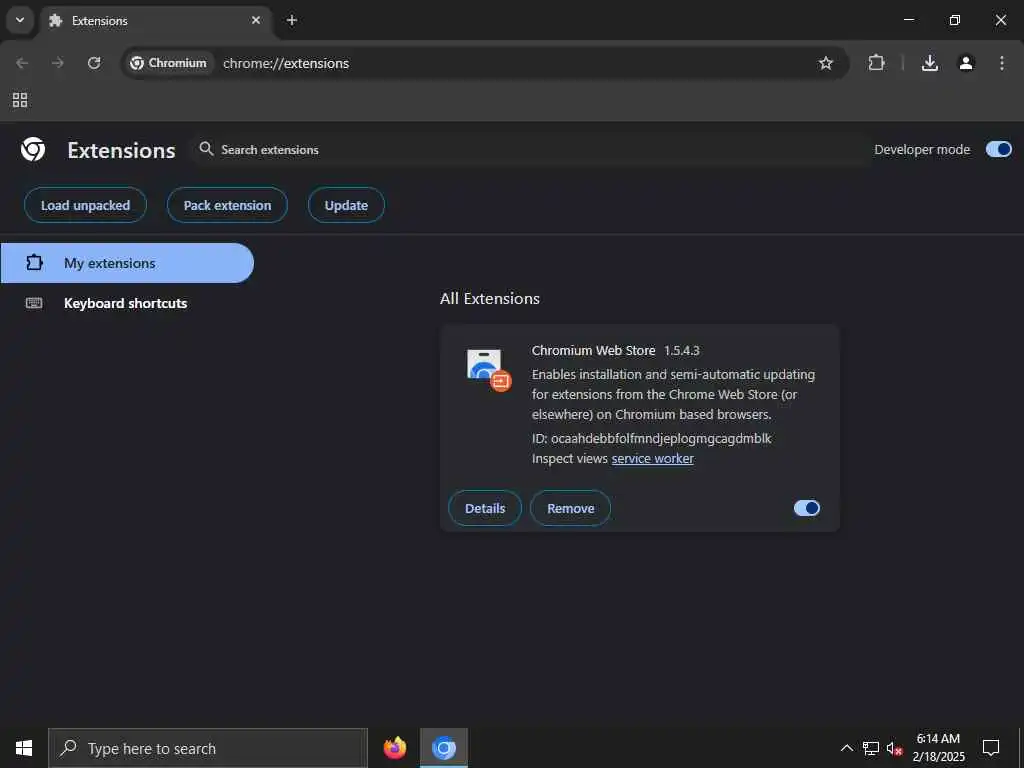Open Keyboard shortcuts in sidebar
1024x768 pixels.
click(x=127, y=303)
